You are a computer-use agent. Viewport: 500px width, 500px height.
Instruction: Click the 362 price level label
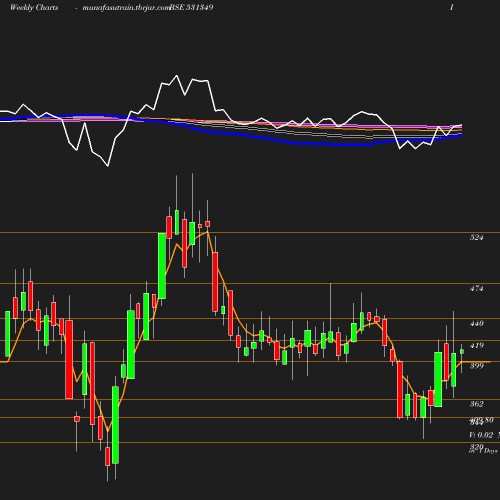(x=476, y=404)
